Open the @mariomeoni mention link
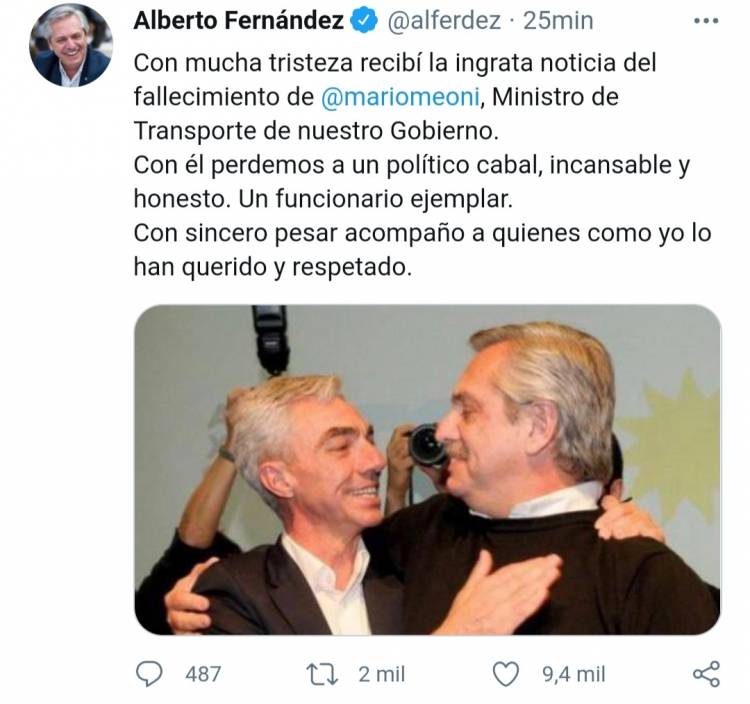750x704 pixels. [x=400, y=97]
